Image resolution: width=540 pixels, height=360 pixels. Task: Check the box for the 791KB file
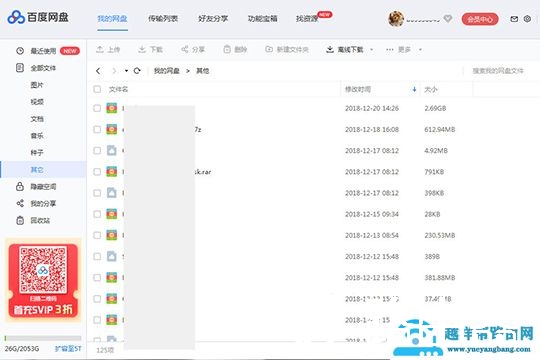tap(97, 172)
